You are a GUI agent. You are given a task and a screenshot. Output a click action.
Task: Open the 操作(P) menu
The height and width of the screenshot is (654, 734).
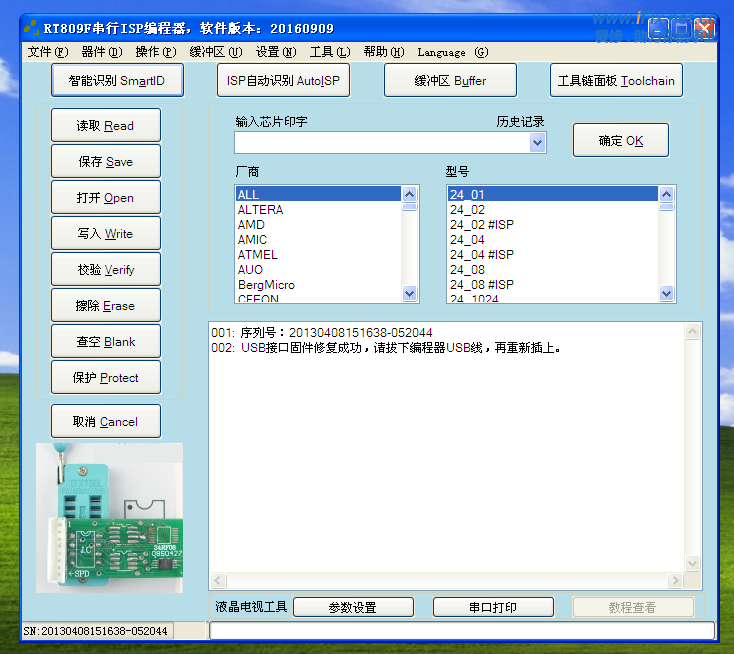(156, 52)
